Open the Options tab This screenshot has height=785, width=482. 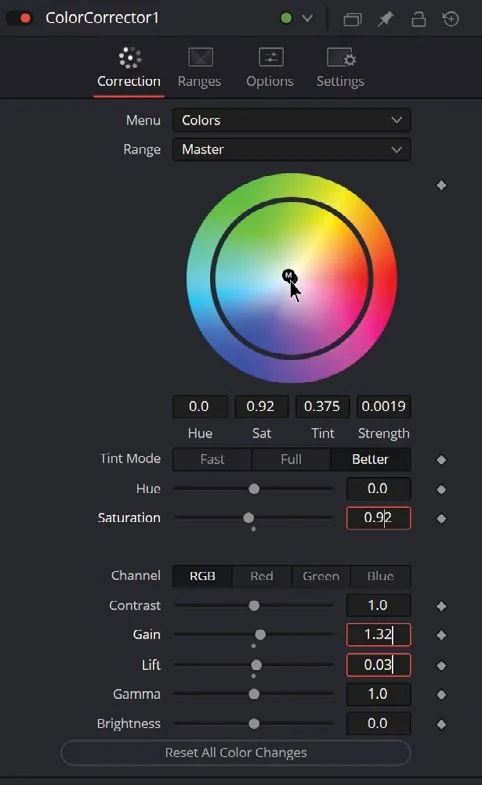270,68
